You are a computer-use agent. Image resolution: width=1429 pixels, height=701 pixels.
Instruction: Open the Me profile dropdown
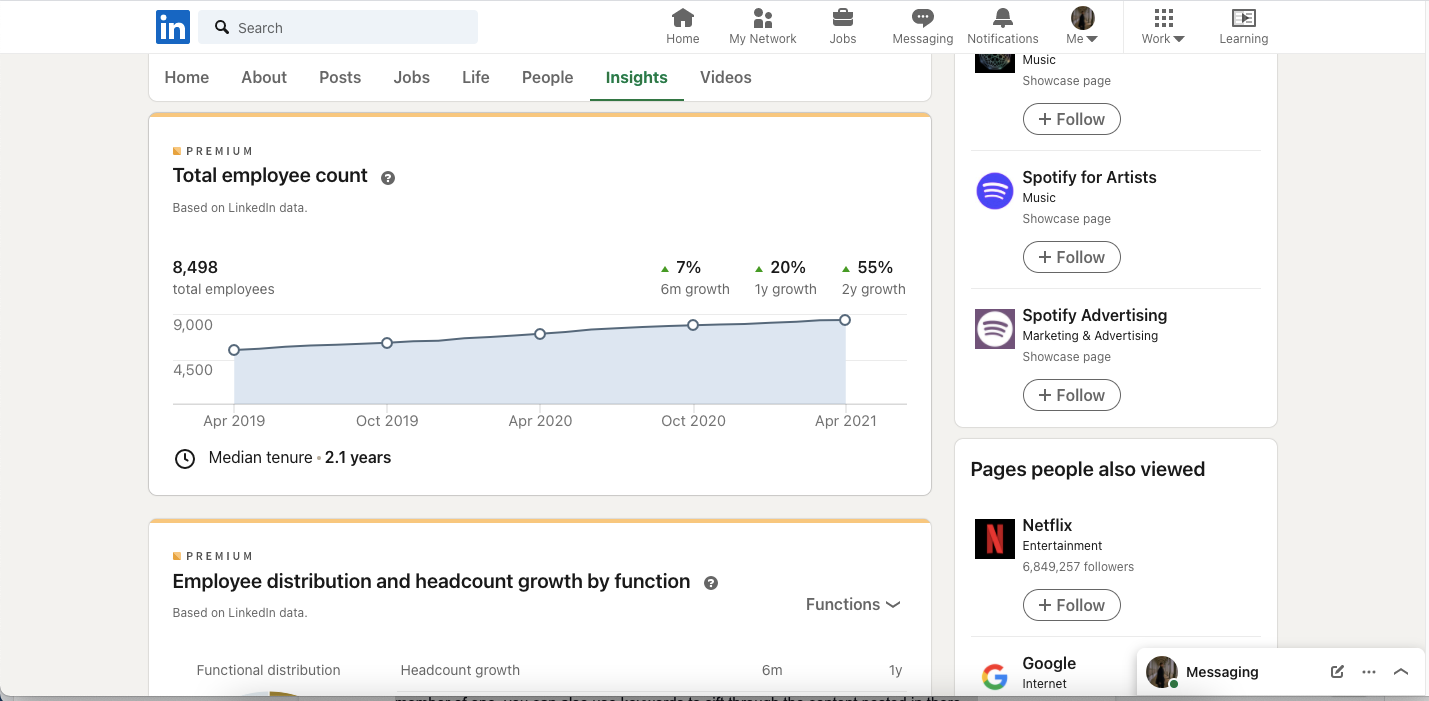point(1082,27)
